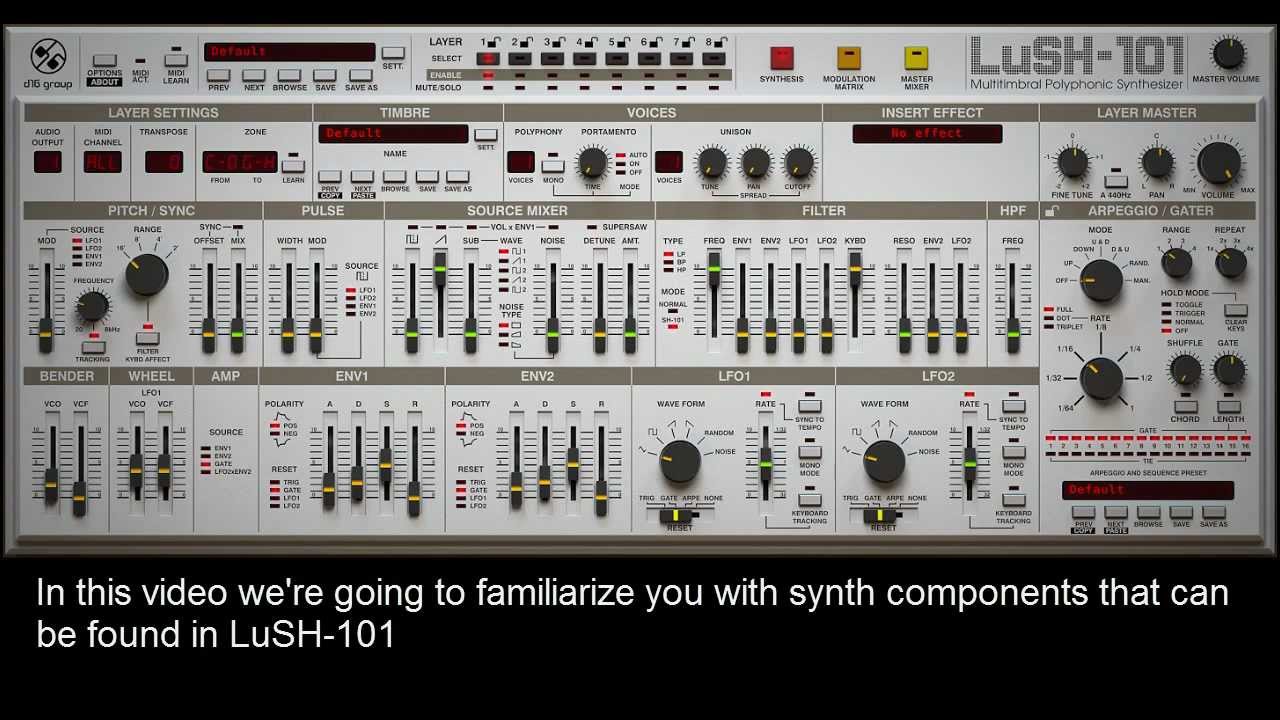Click the pitch Frequency knob
Screen dimensions: 1280x720
click(x=92, y=307)
